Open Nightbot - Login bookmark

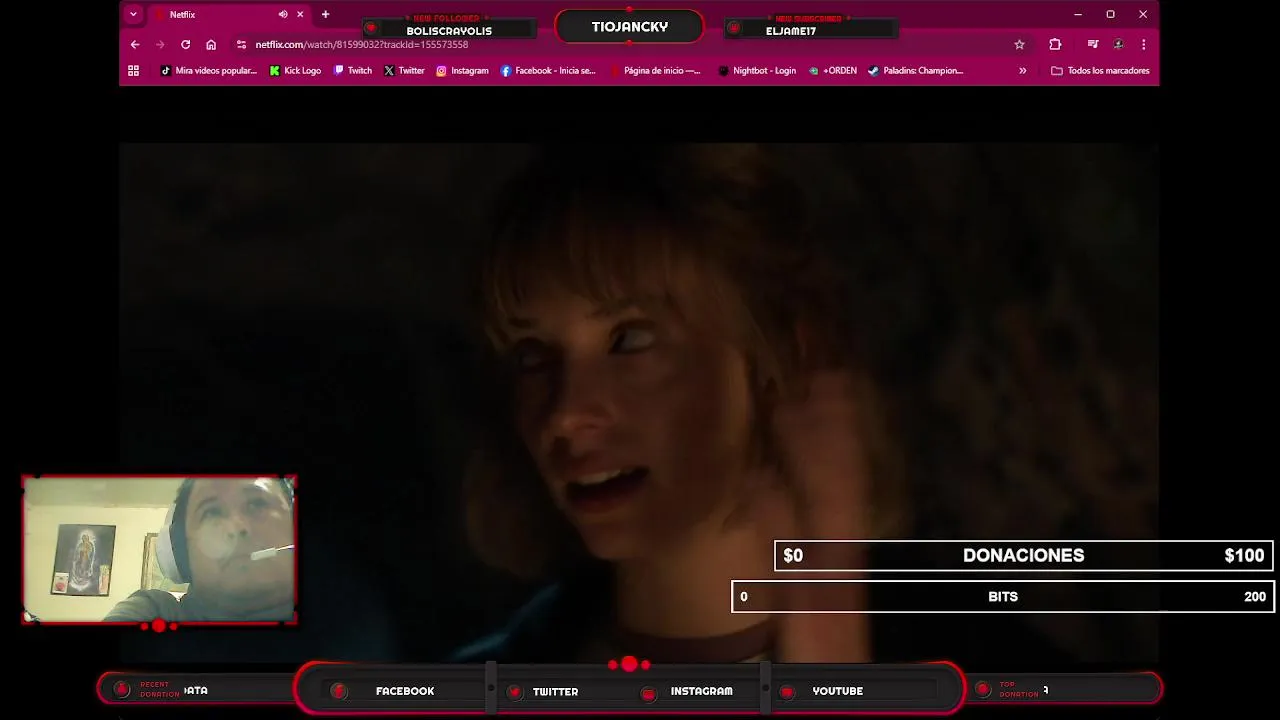(x=757, y=70)
